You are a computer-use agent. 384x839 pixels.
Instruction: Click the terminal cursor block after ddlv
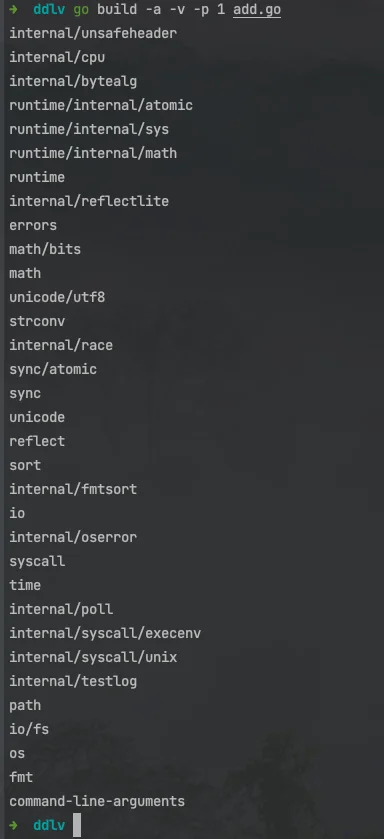[x=76, y=825]
